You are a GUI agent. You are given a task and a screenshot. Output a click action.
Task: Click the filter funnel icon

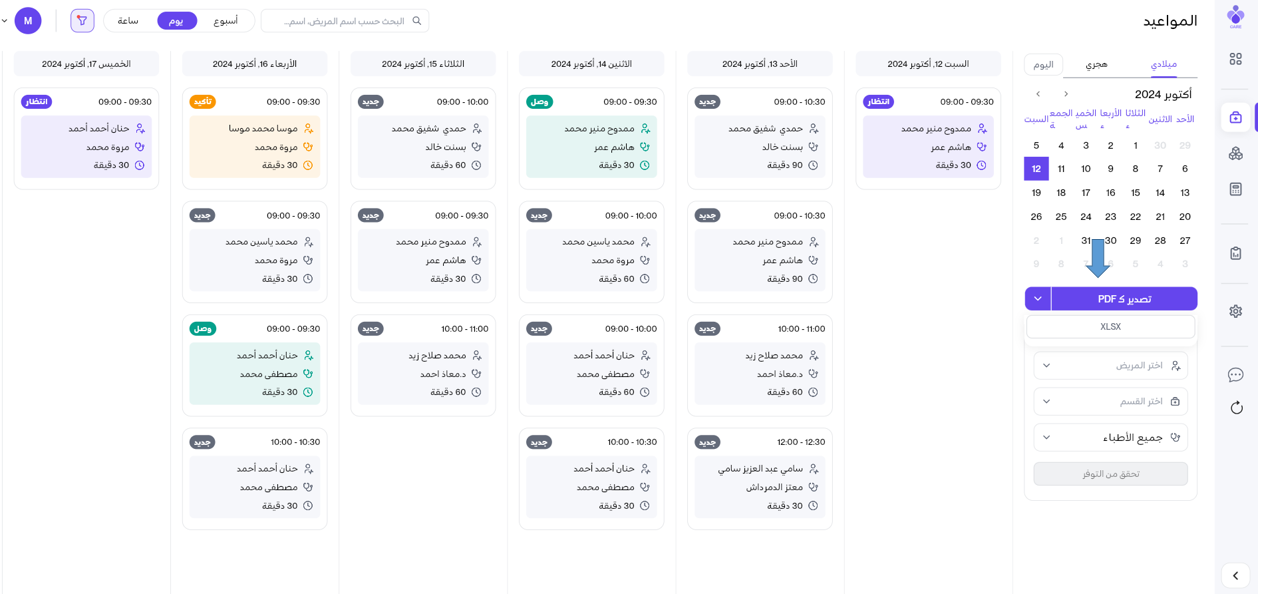(82, 20)
